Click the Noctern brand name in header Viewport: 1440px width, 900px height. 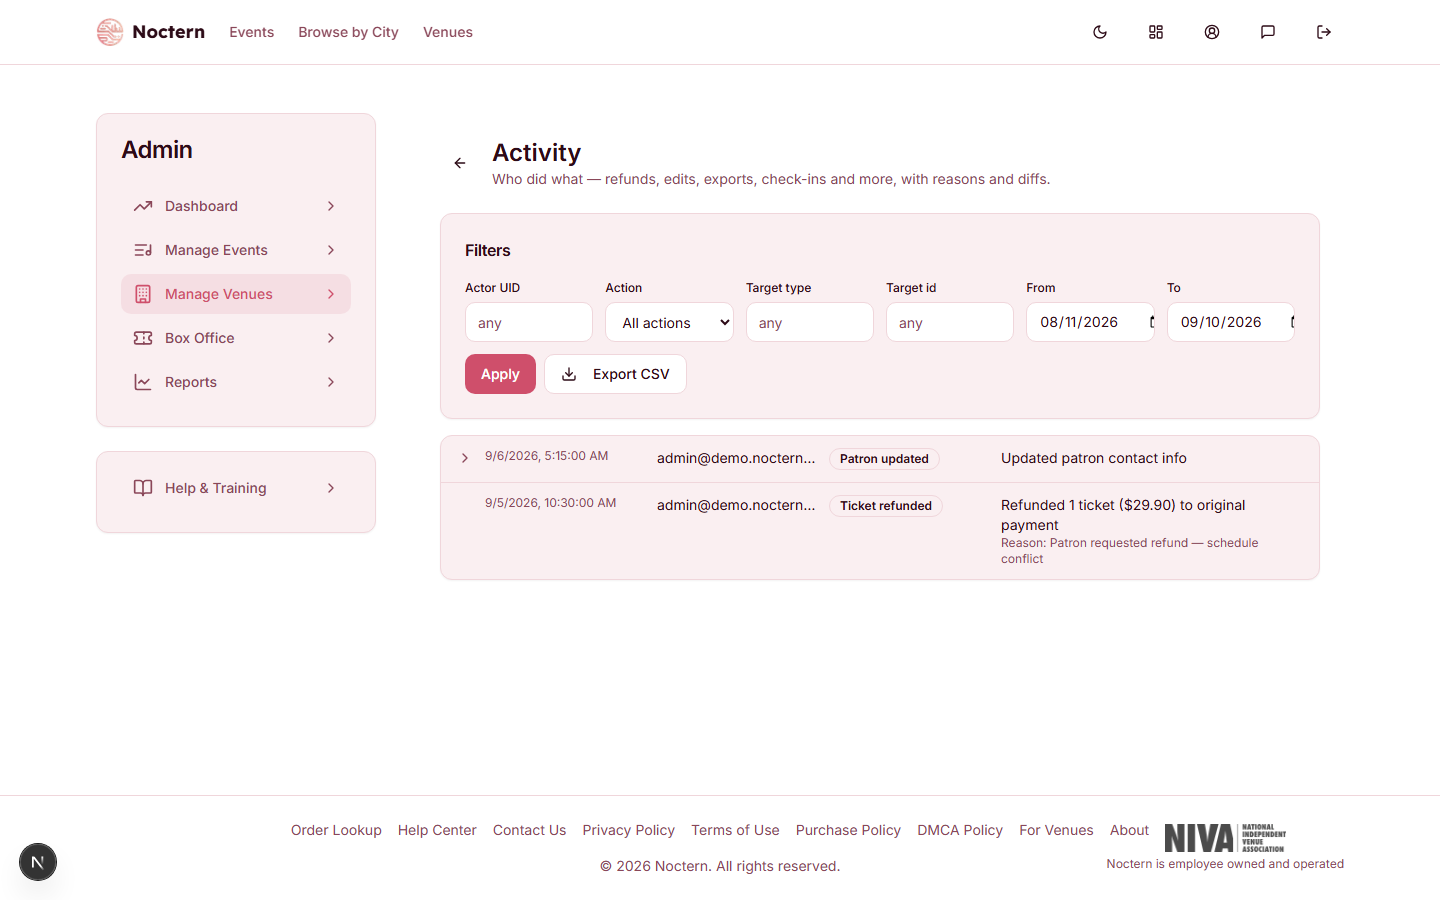168,32
